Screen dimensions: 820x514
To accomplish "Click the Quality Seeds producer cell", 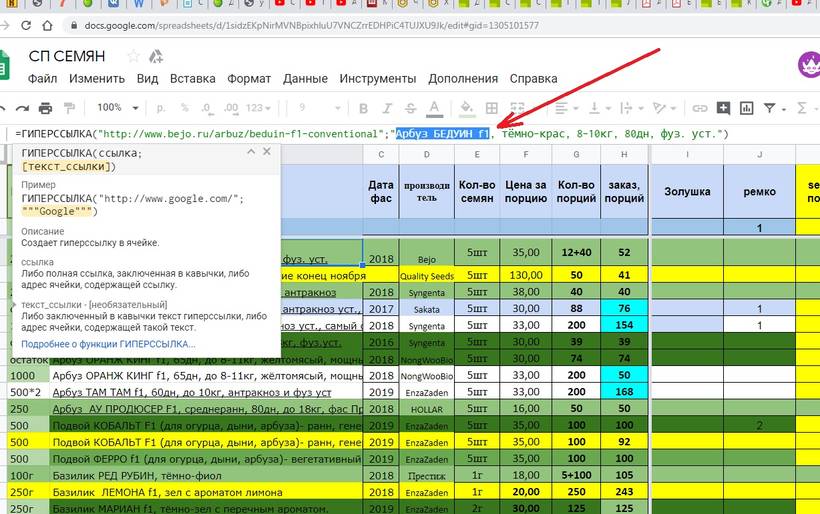I will (427, 275).
